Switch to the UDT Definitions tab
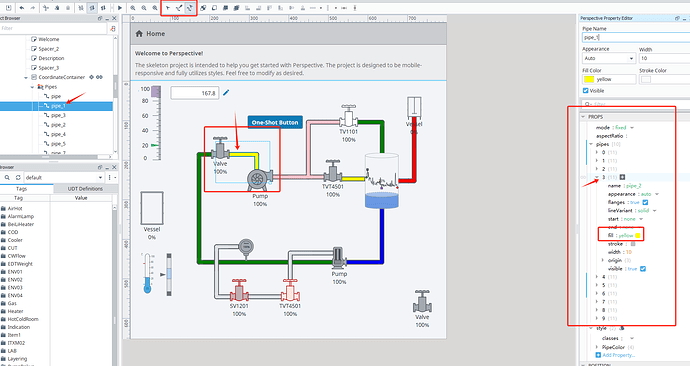Screen dimensions: 690x366 (x=85, y=189)
